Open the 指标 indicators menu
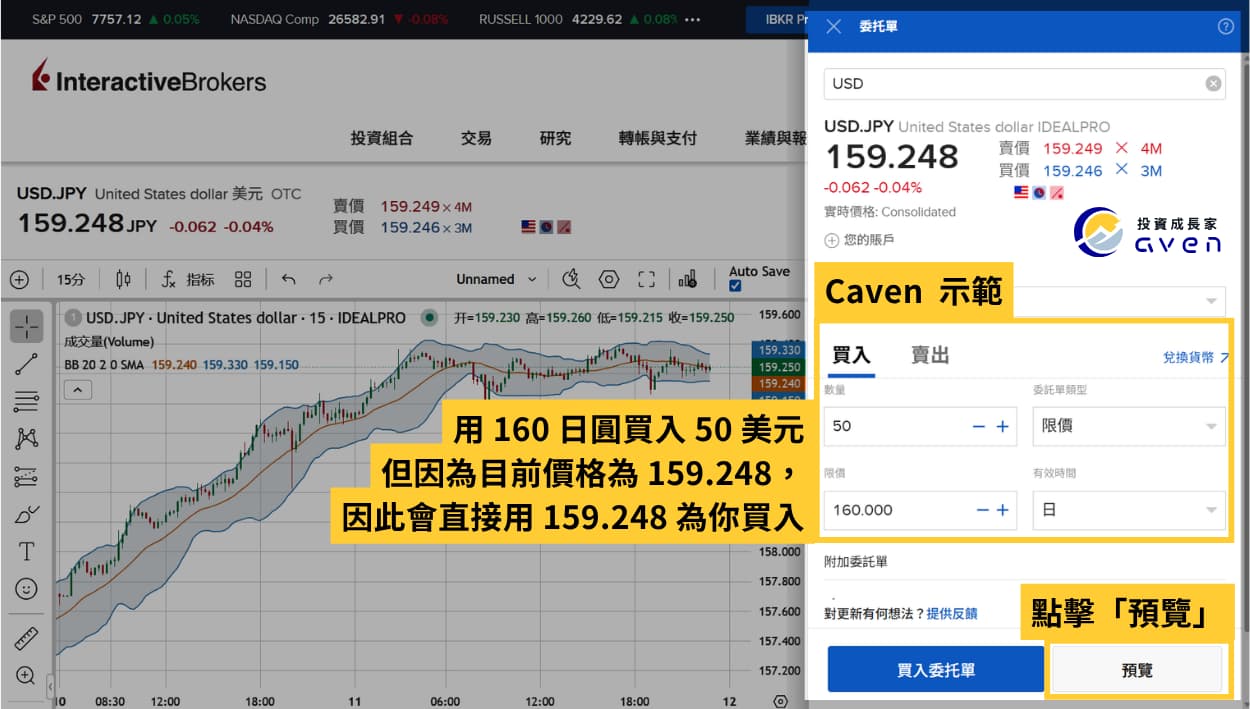This screenshot has height=709, width=1250. point(188,280)
